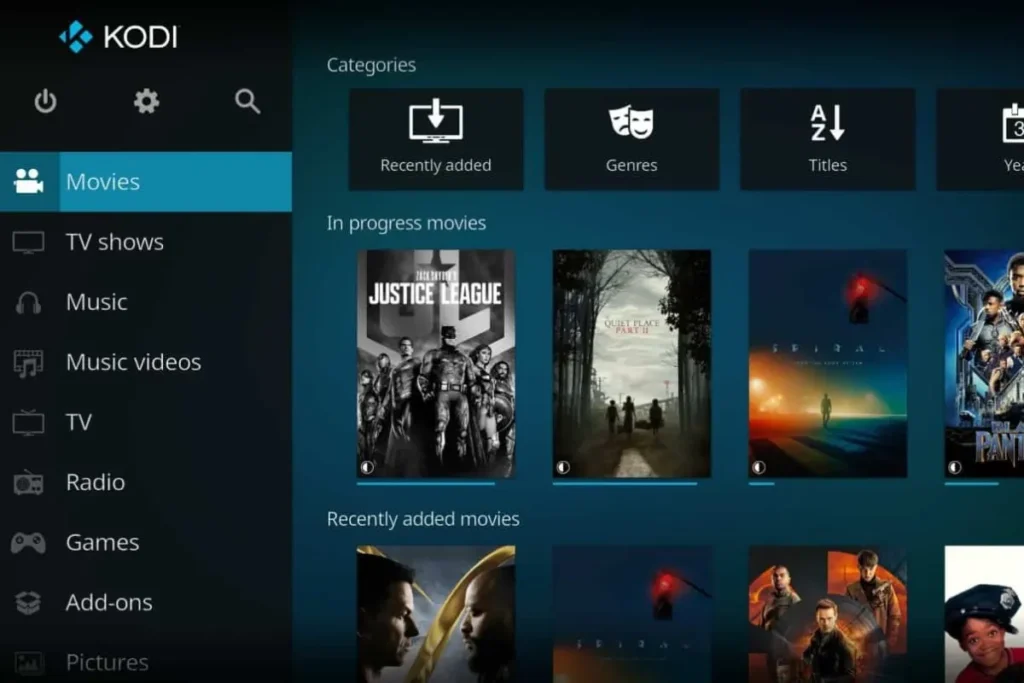1024x683 pixels.
Task: Open the power options icon
Action: (45, 101)
